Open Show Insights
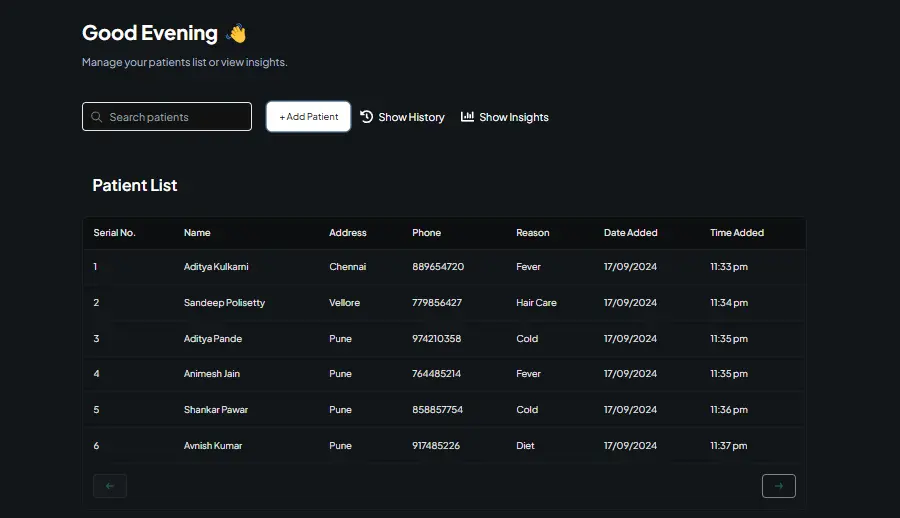The height and width of the screenshot is (518, 900). click(x=505, y=117)
